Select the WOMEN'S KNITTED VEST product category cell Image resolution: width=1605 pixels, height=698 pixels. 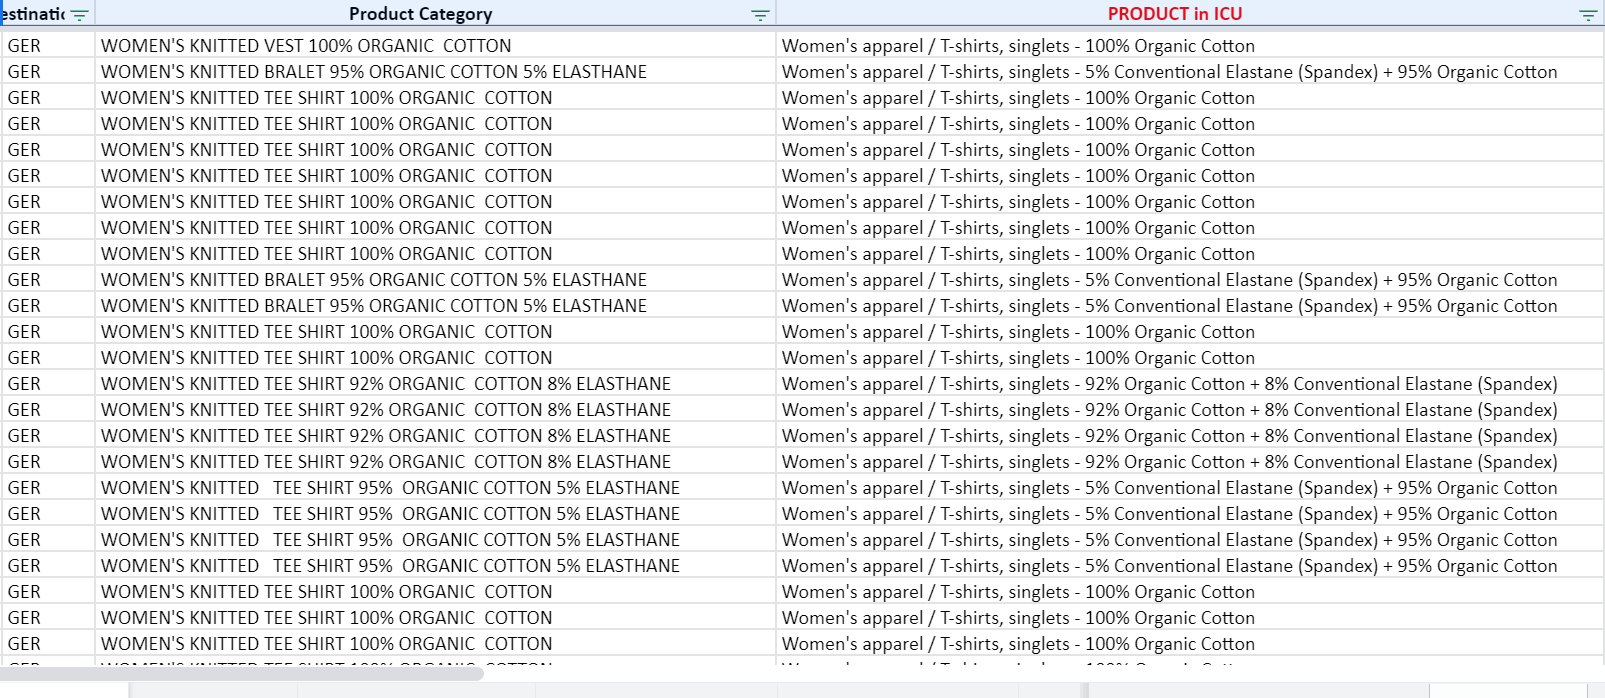click(x=306, y=46)
